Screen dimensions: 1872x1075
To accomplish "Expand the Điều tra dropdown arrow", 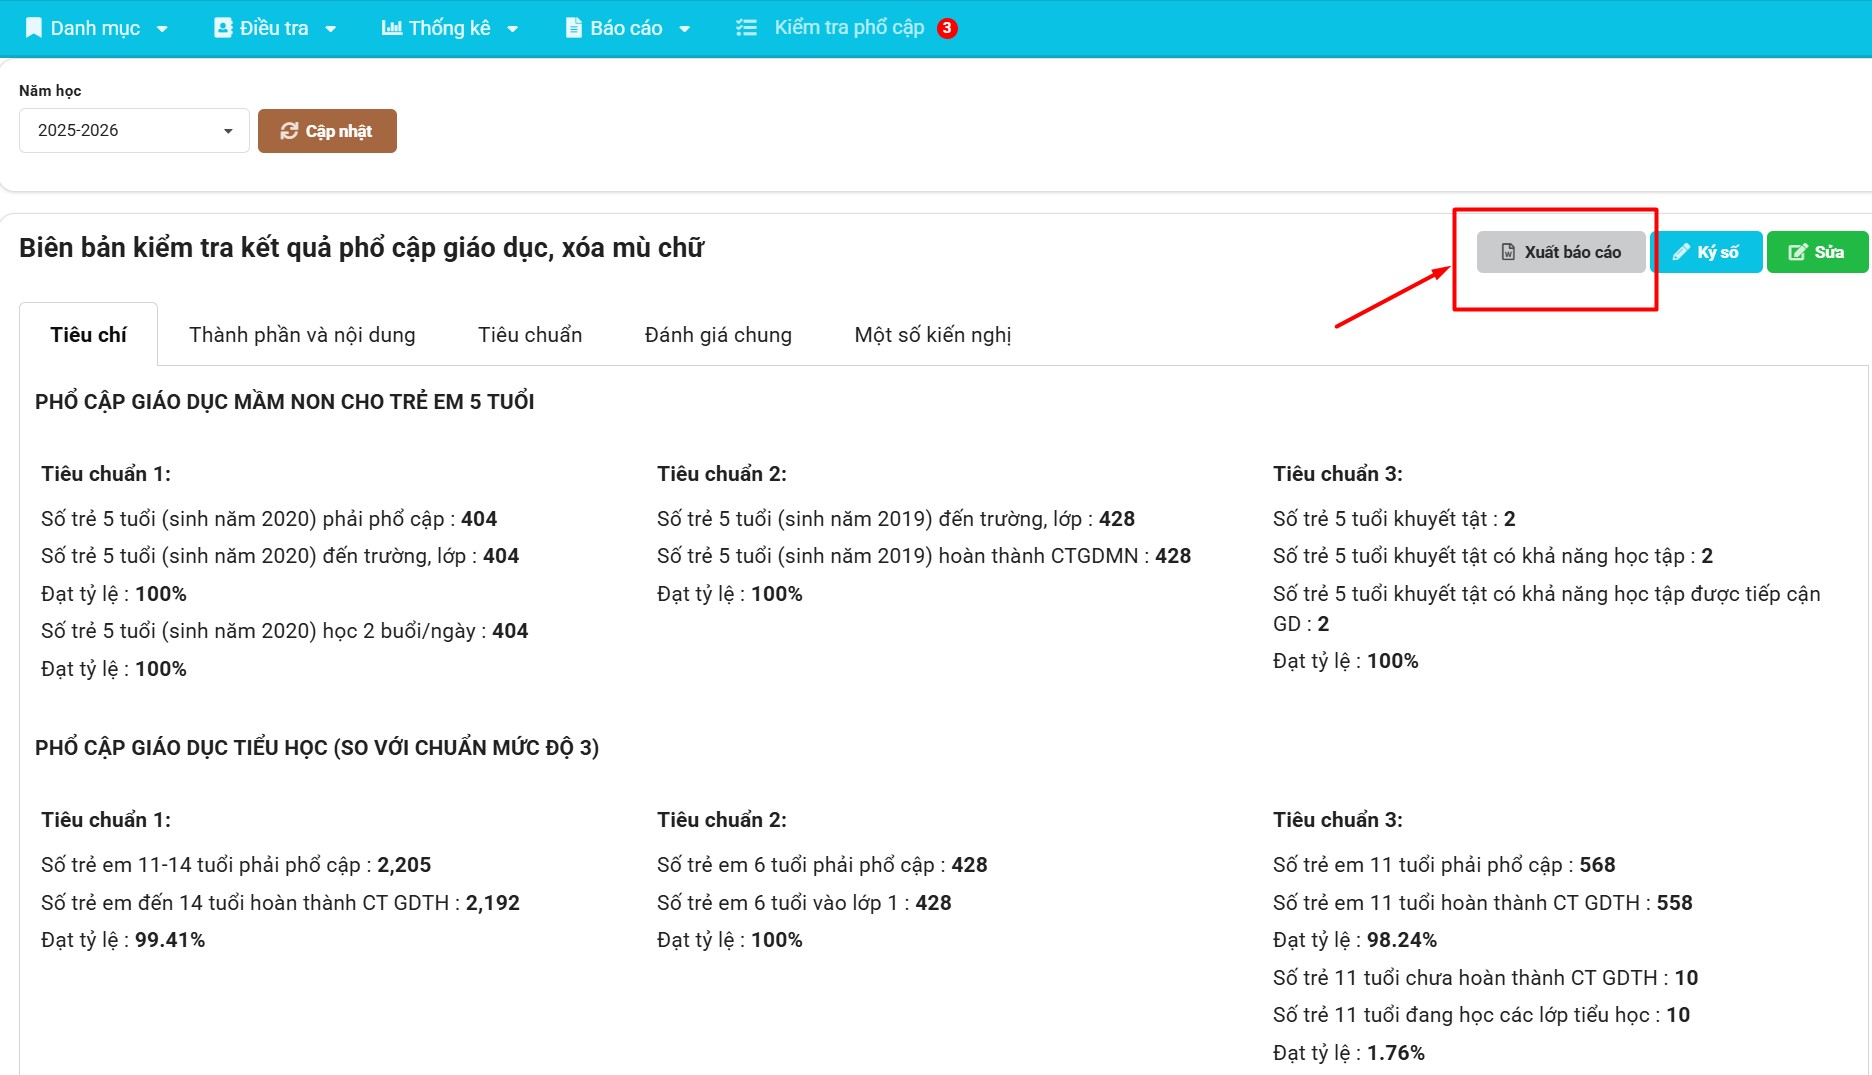I will pyautogui.click(x=331, y=29).
